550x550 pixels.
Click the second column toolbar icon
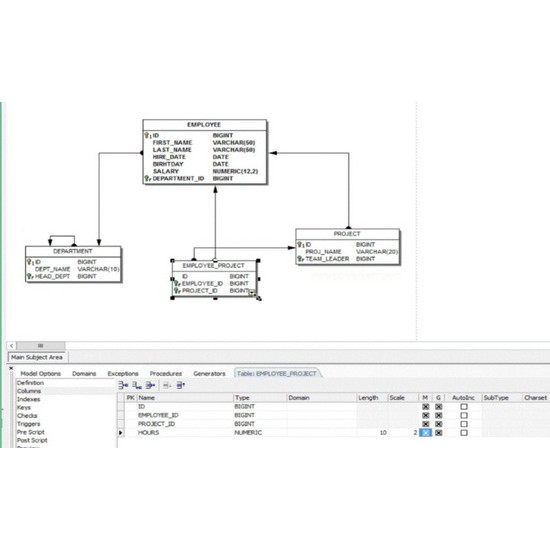pos(137,385)
